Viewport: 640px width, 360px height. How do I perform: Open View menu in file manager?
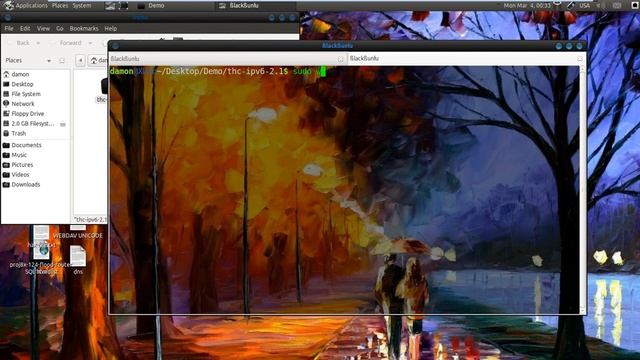pyautogui.click(x=43, y=29)
